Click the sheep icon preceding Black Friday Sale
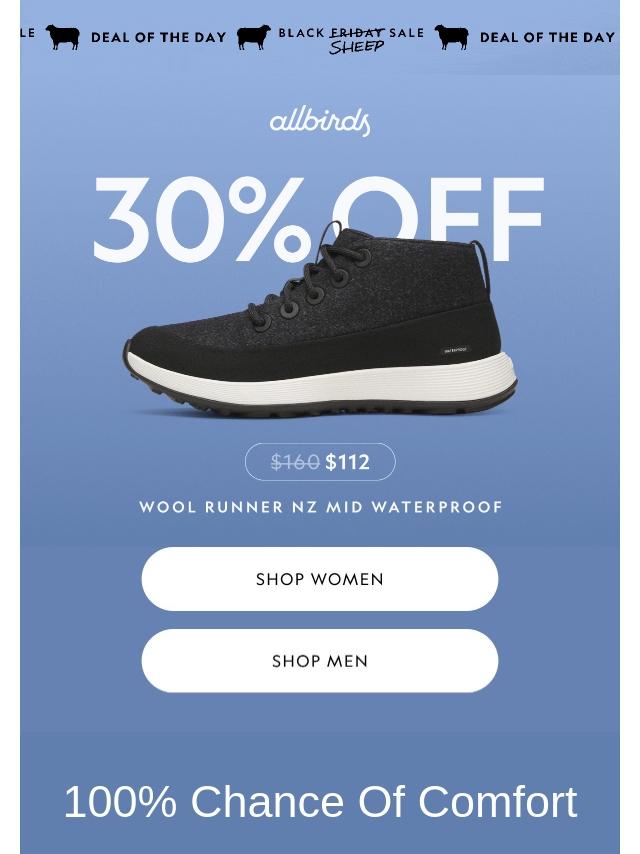 (254, 37)
